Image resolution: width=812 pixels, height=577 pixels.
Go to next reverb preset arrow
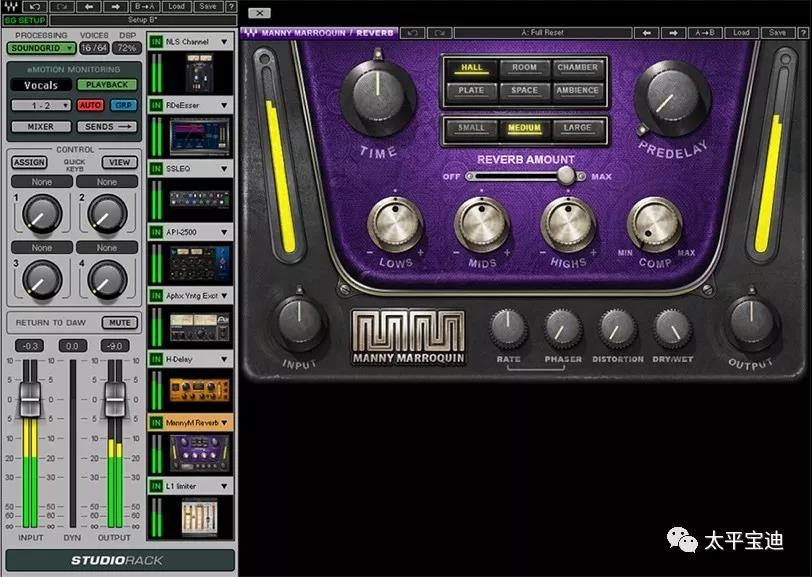coord(673,33)
